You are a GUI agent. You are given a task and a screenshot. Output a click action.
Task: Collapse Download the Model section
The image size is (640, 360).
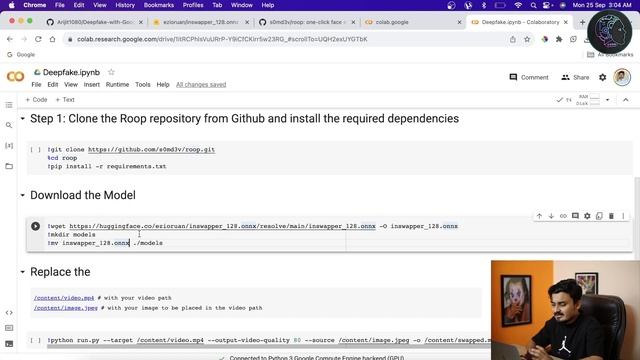tap(23, 195)
